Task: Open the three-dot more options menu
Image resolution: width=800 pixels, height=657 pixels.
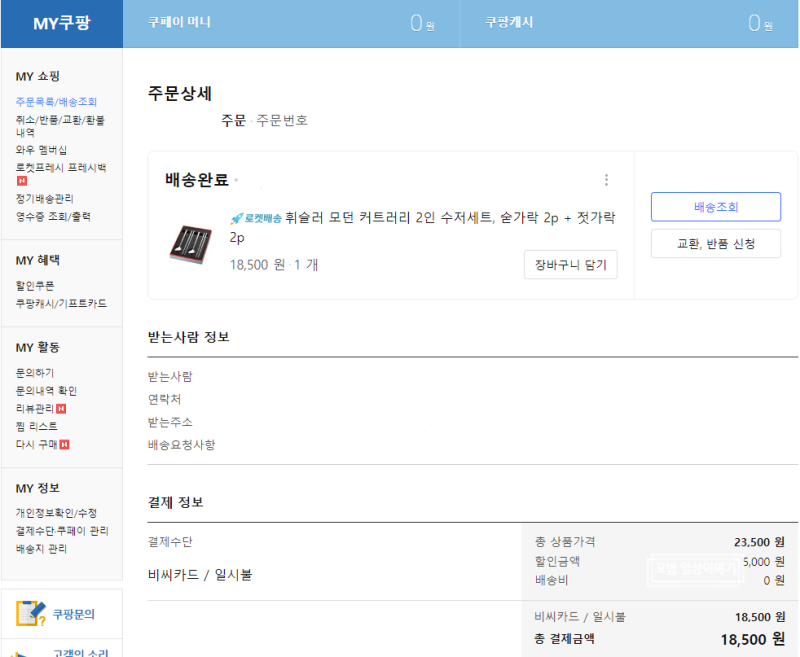Action: click(x=606, y=180)
